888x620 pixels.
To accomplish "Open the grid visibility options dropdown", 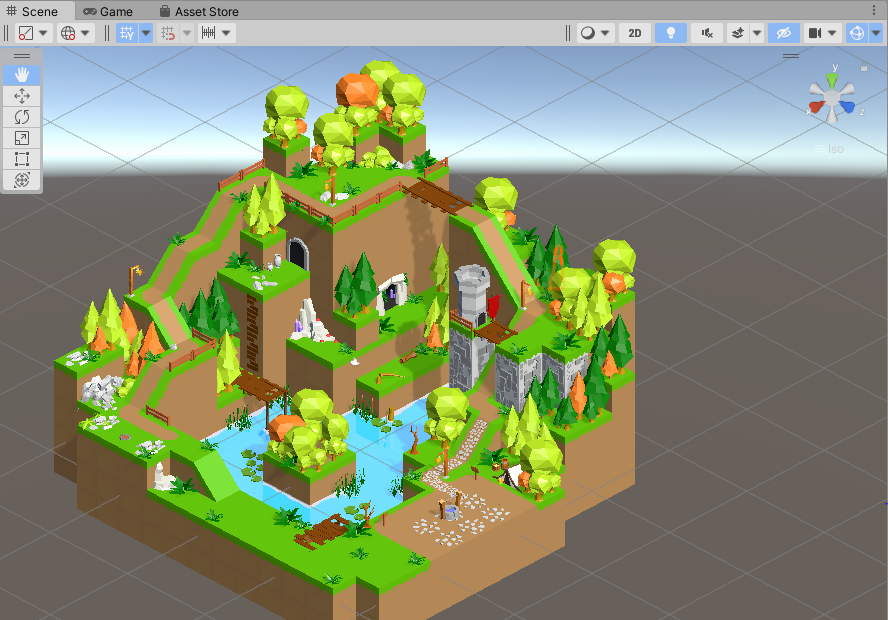I will coord(146,33).
